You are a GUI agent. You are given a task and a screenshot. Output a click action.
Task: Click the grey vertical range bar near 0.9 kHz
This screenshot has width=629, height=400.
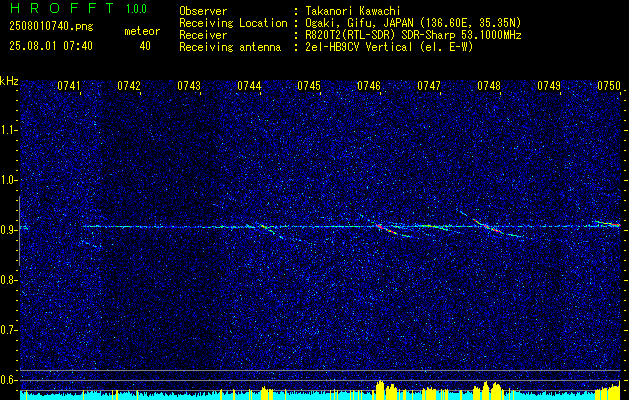(19, 231)
